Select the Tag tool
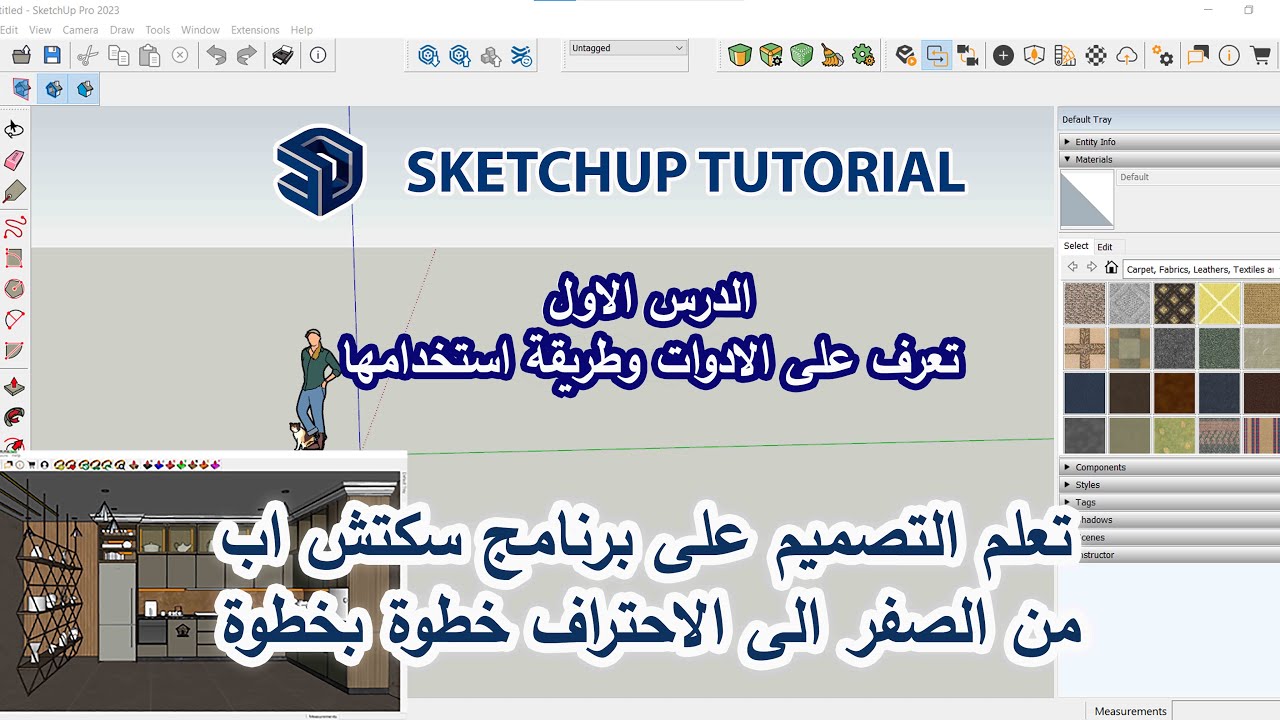The width and height of the screenshot is (1280, 720). pos(14,191)
